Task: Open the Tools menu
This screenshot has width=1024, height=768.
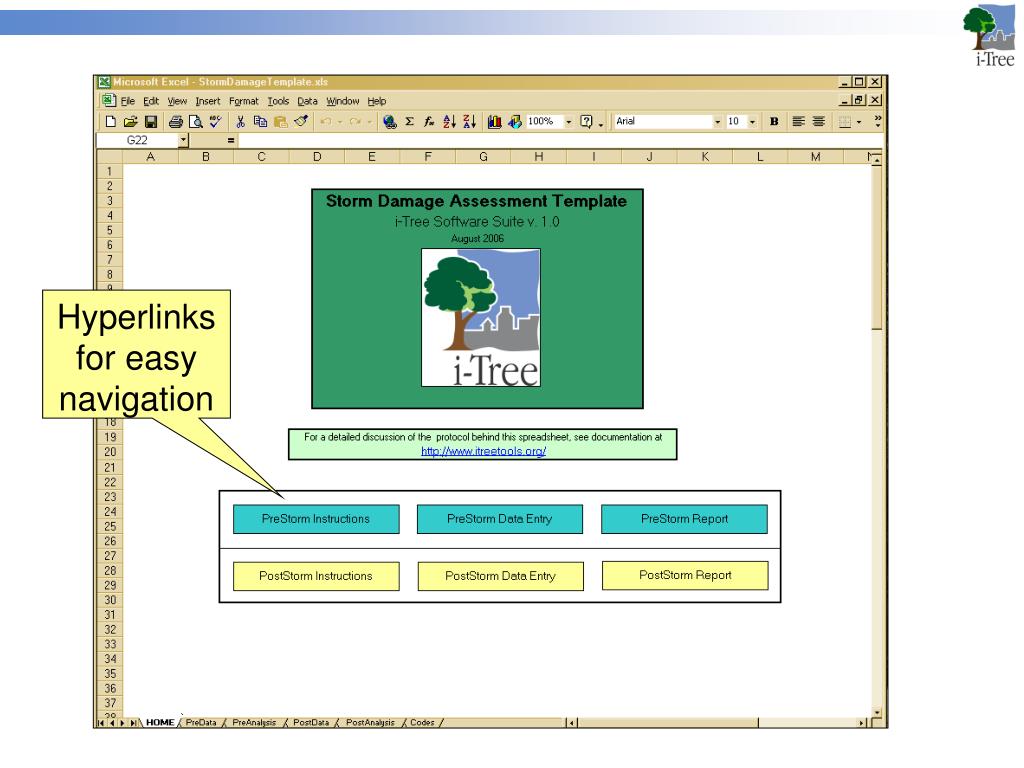Action: 278,101
